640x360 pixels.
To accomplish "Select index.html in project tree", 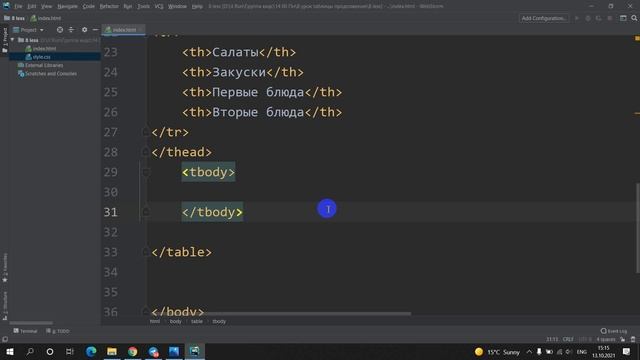I will coord(44,49).
